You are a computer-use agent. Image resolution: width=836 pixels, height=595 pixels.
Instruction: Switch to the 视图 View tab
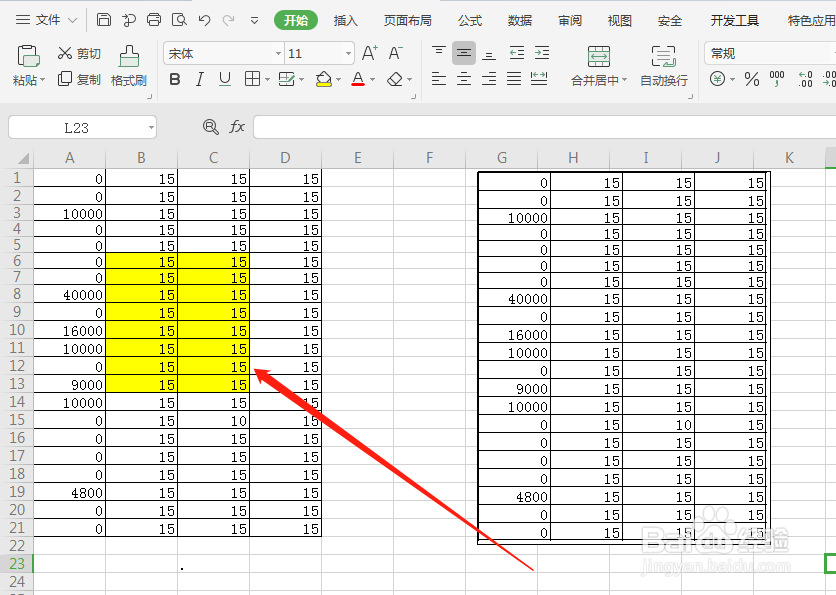[x=620, y=20]
